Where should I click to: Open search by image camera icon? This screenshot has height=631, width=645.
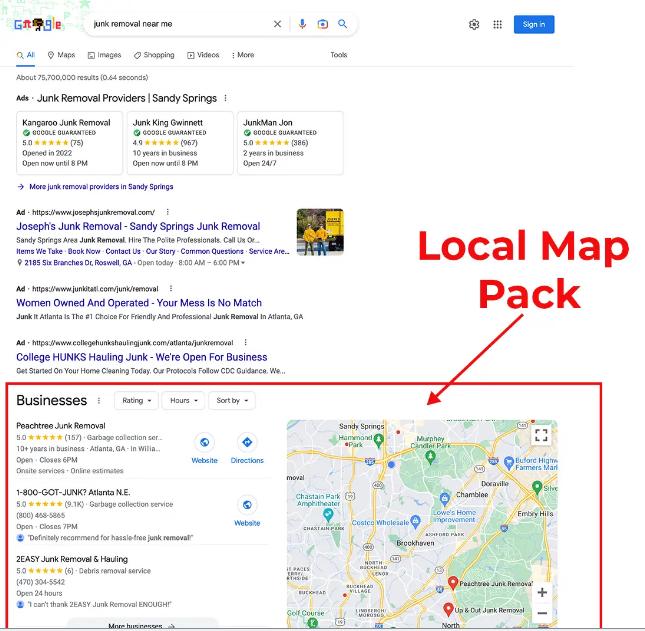[x=323, y=24]
